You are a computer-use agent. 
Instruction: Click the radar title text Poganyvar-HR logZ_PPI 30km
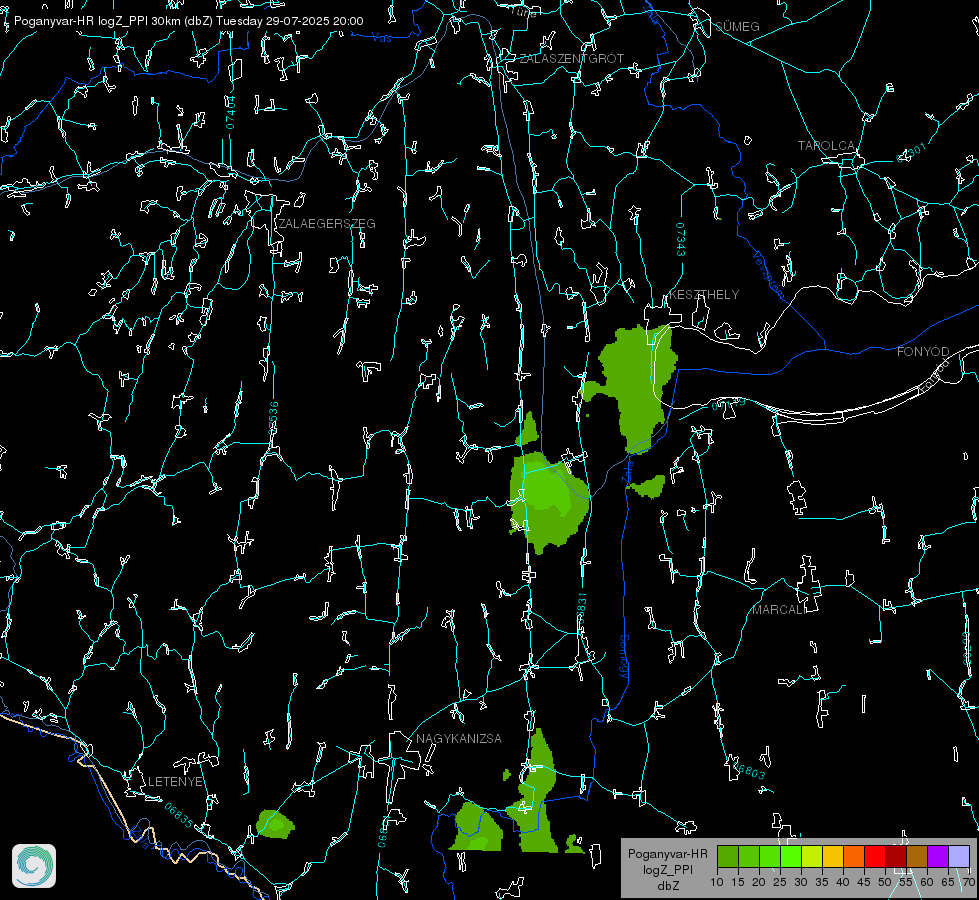(97, 21)
